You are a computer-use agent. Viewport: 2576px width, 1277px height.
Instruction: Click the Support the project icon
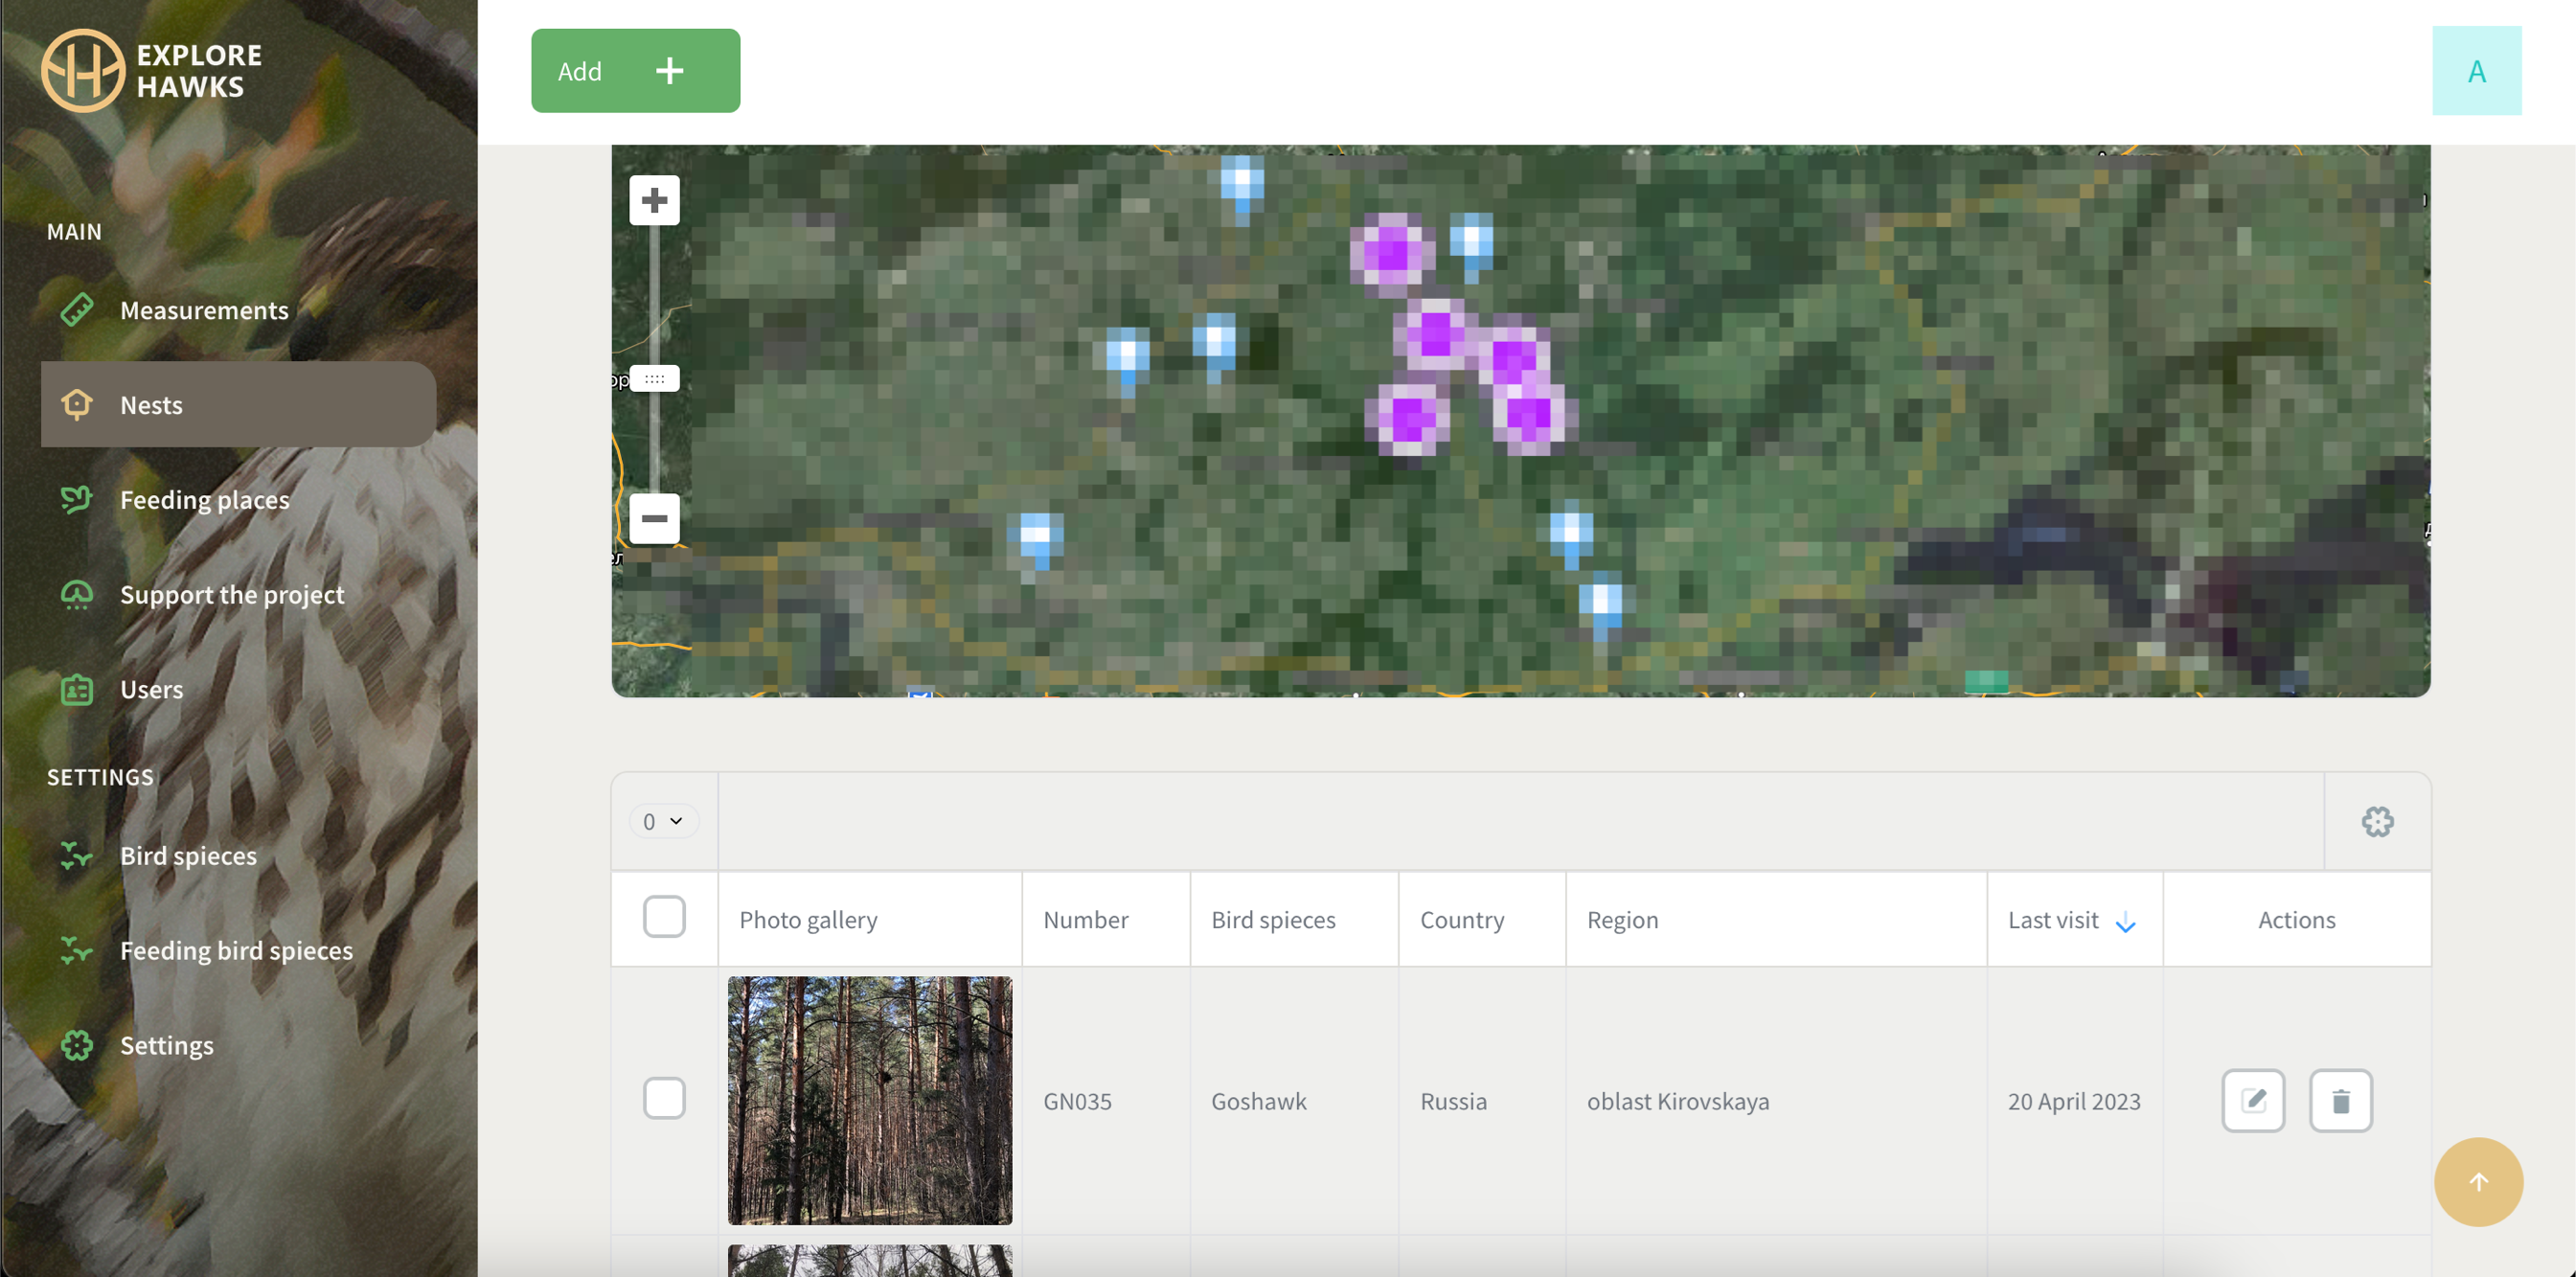77,594
